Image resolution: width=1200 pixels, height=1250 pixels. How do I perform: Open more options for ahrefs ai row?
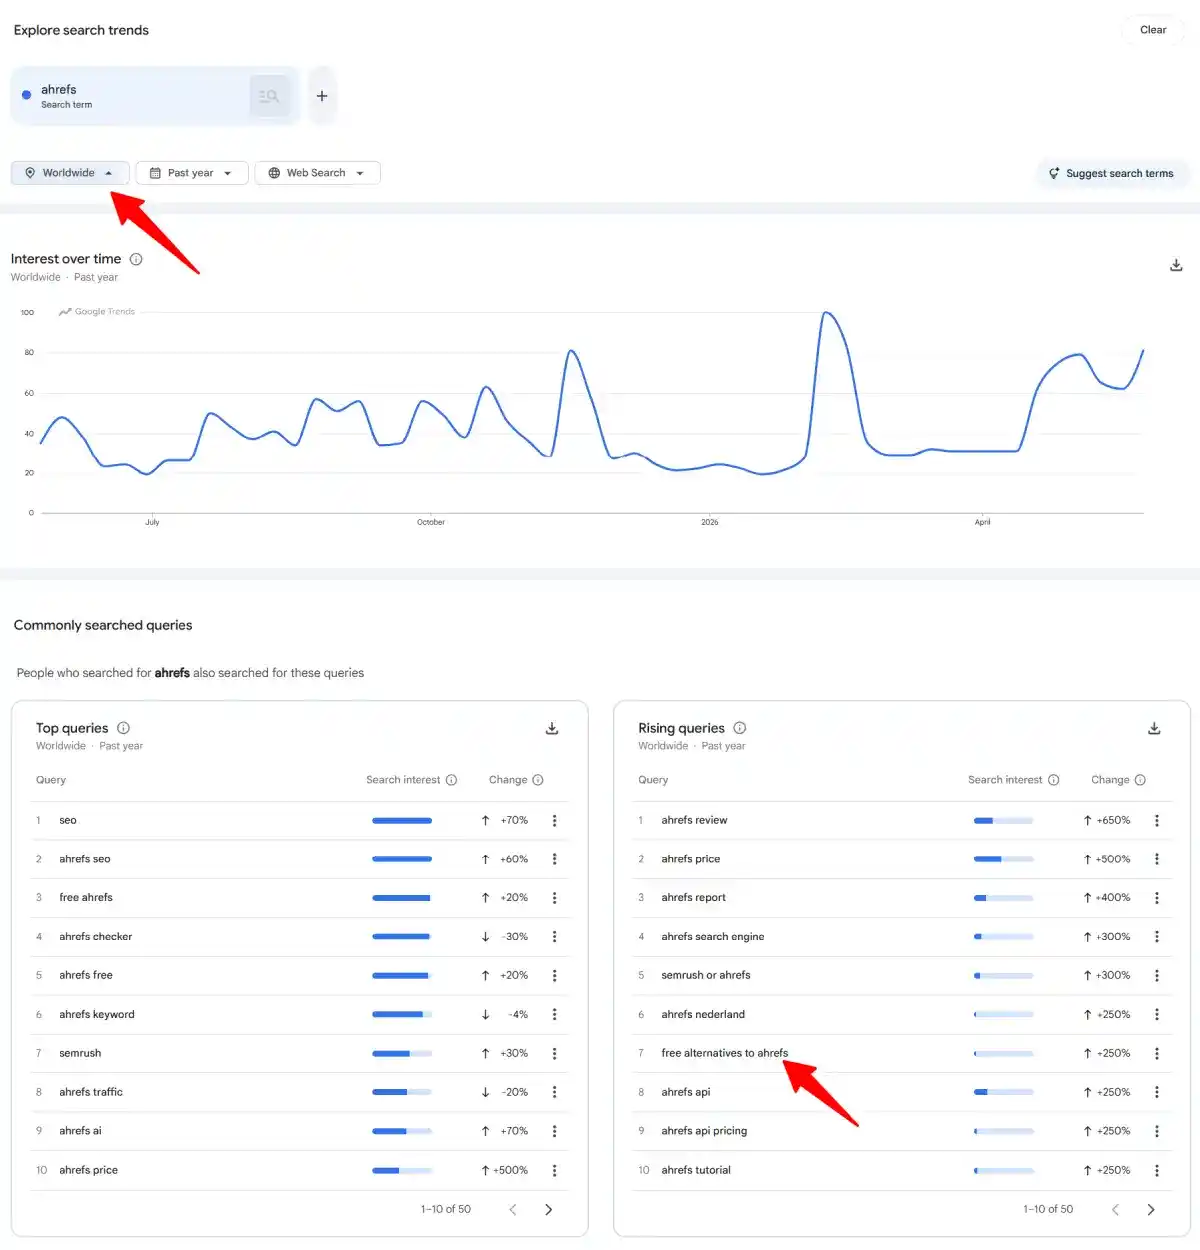point(555,1131)
